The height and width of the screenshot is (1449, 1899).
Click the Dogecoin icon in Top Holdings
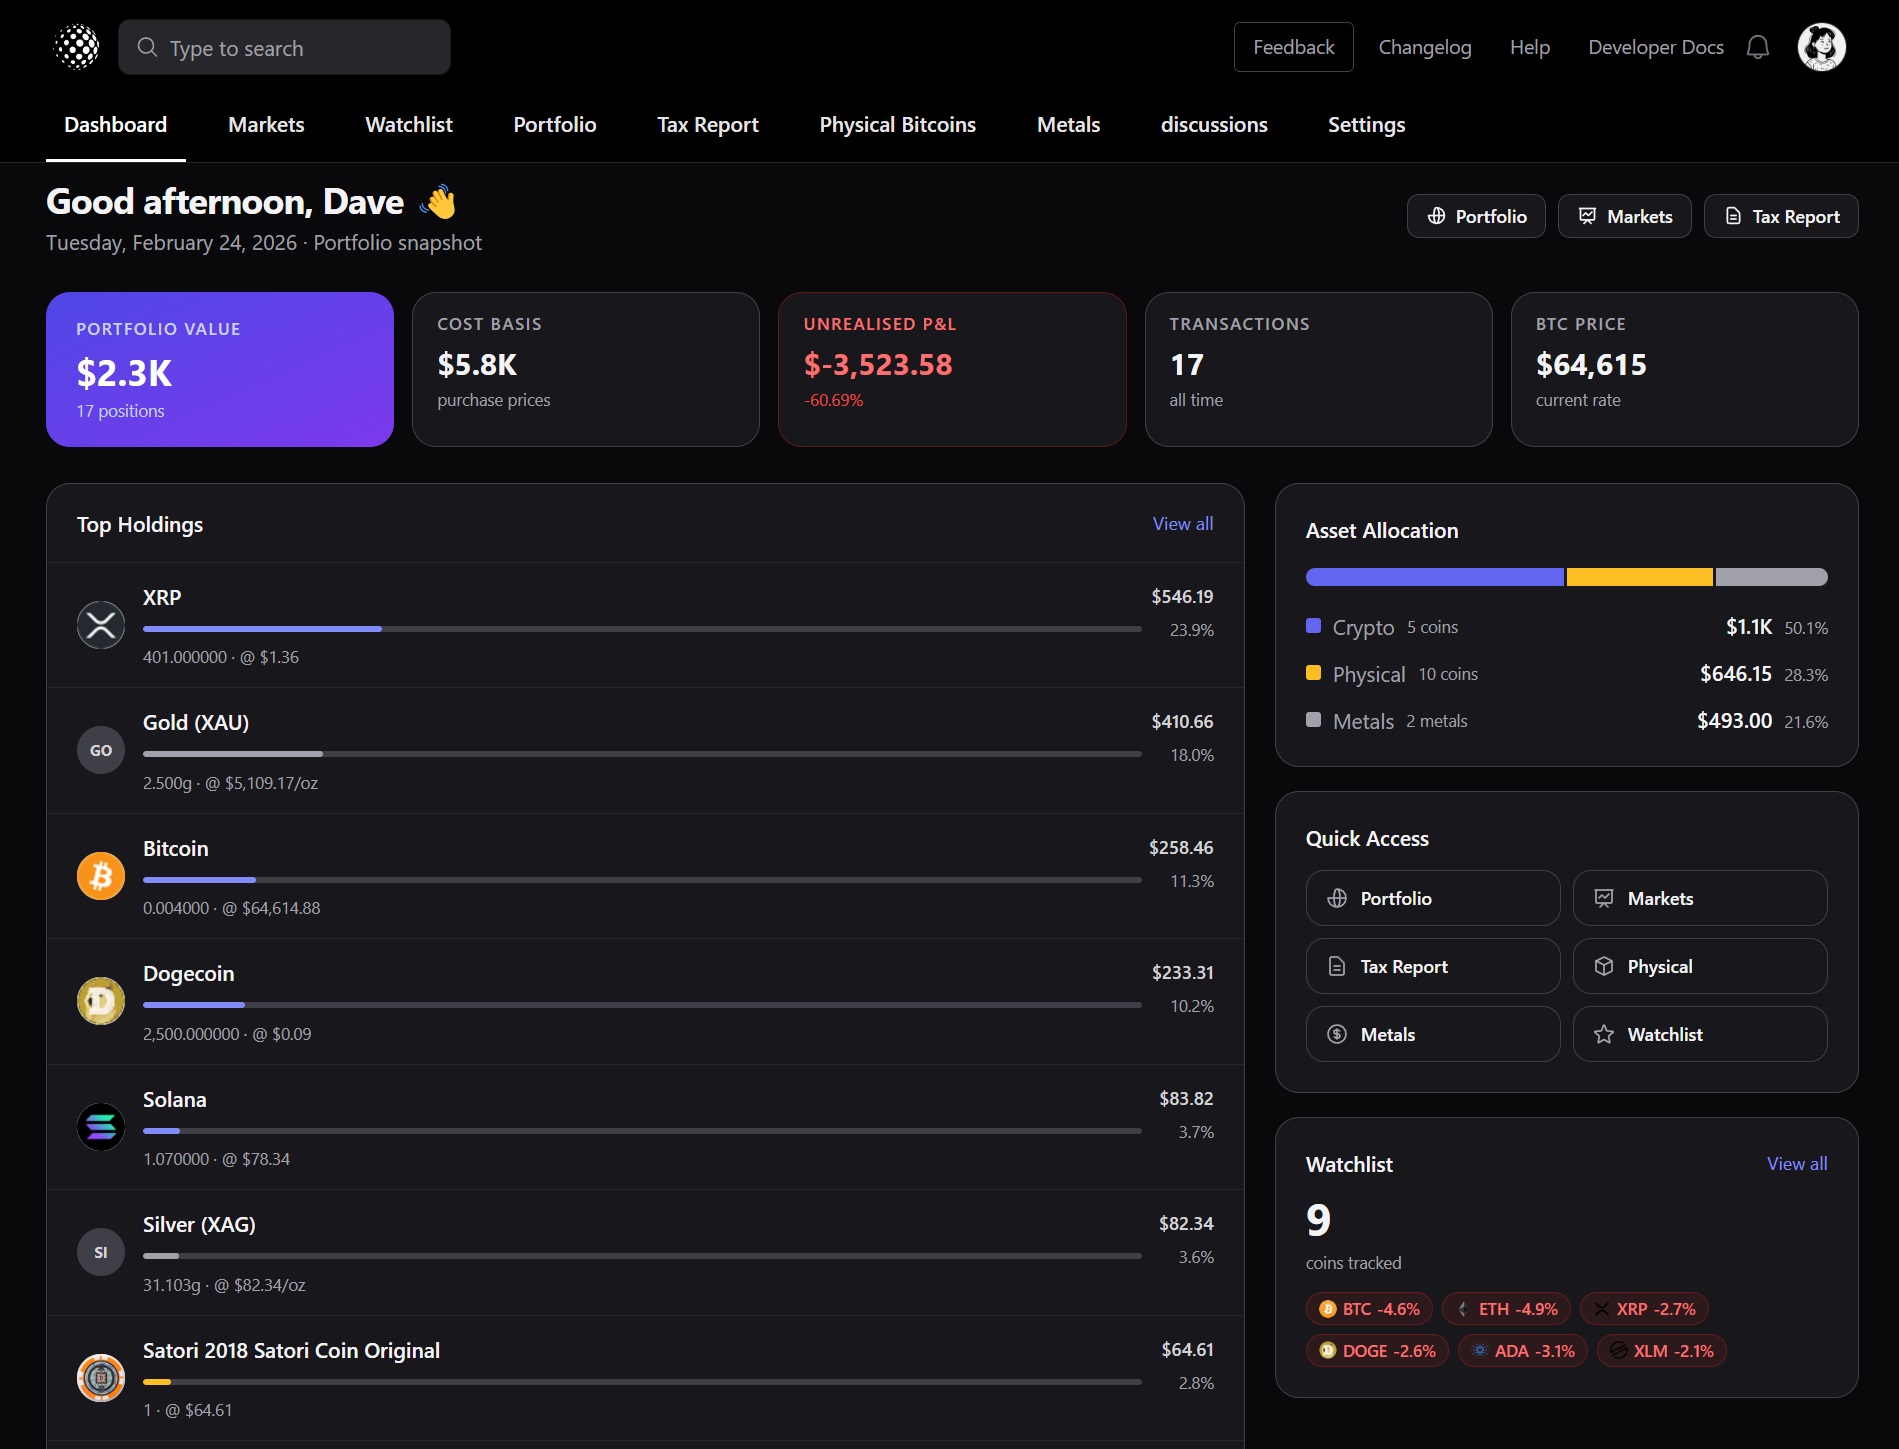(100, 1001)
